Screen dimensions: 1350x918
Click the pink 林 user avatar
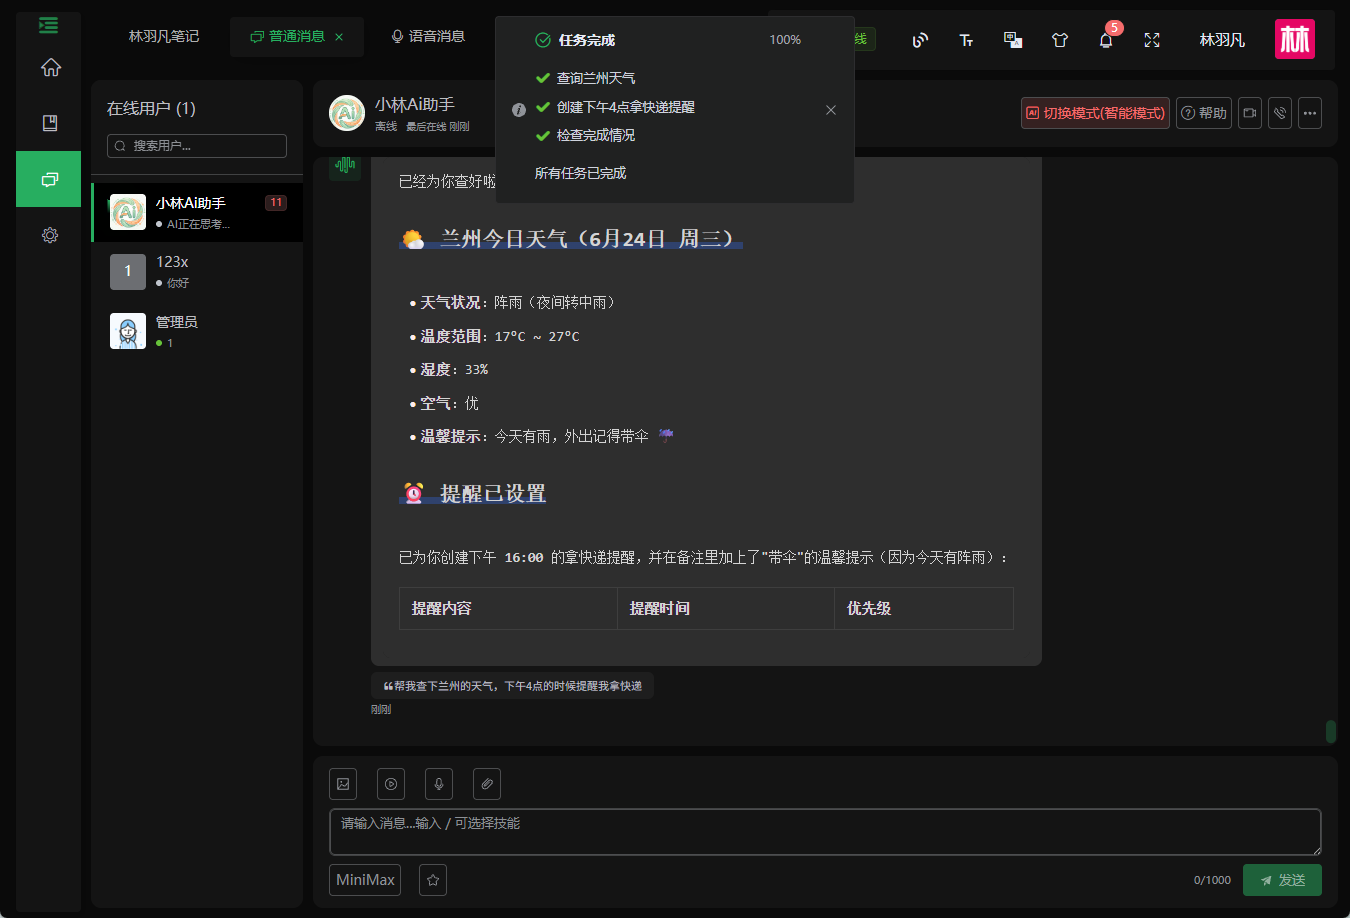[1295, 39]
